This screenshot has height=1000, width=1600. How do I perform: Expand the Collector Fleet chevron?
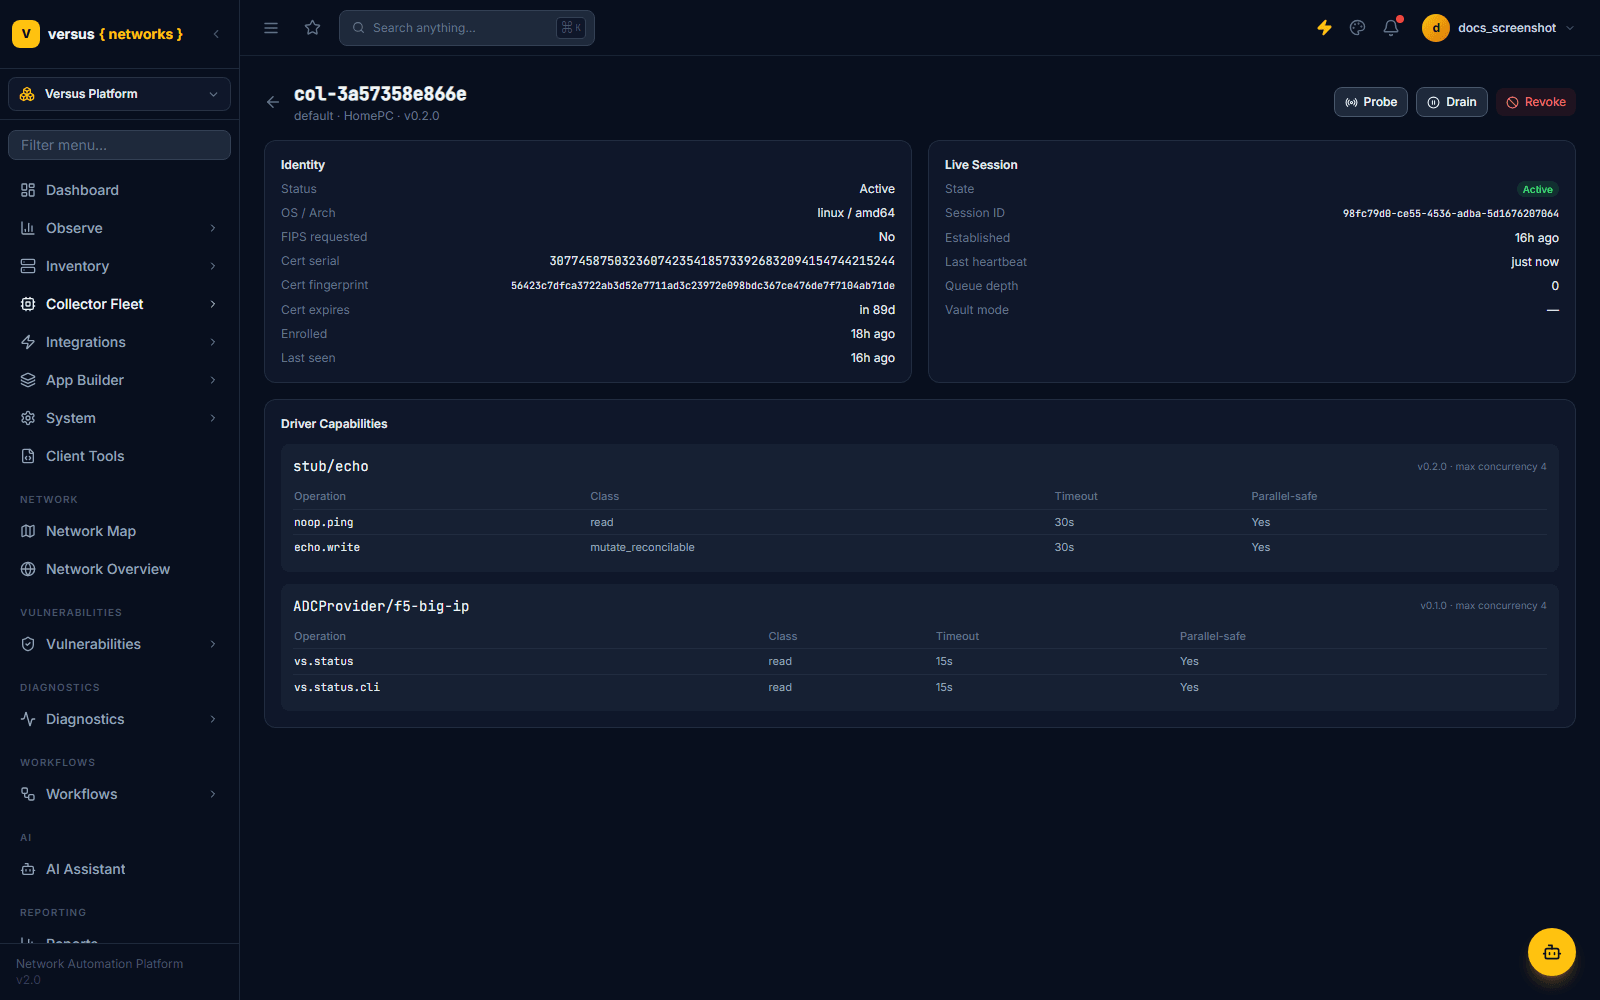tap(213, 304)
